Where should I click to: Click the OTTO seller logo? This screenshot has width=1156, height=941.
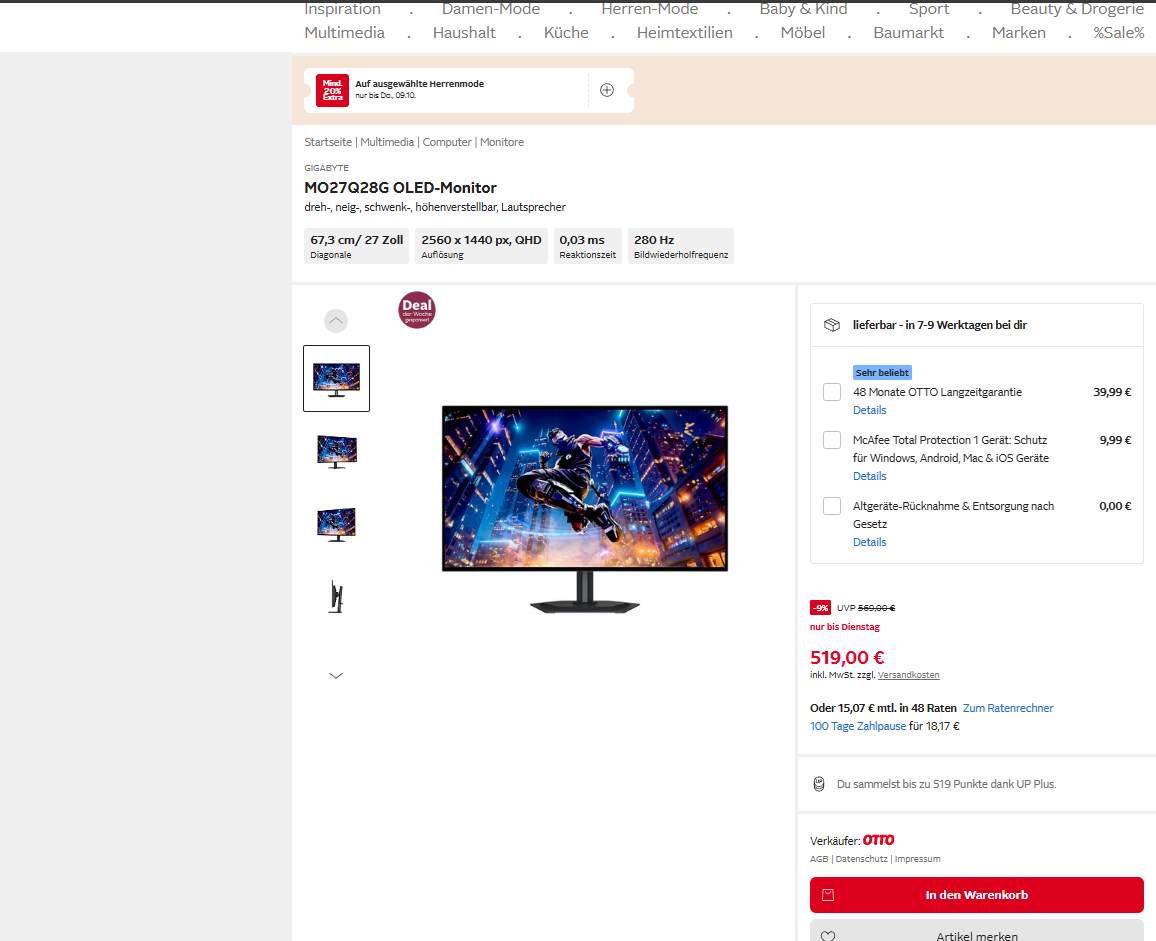pyautogui.click(x=879, y=840)
